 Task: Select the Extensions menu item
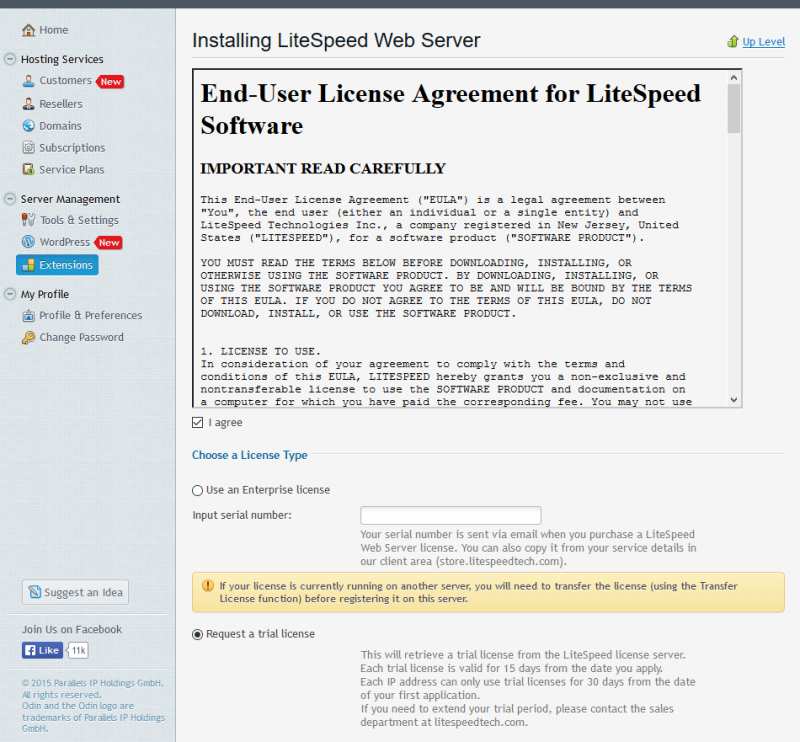pos(57,265)
